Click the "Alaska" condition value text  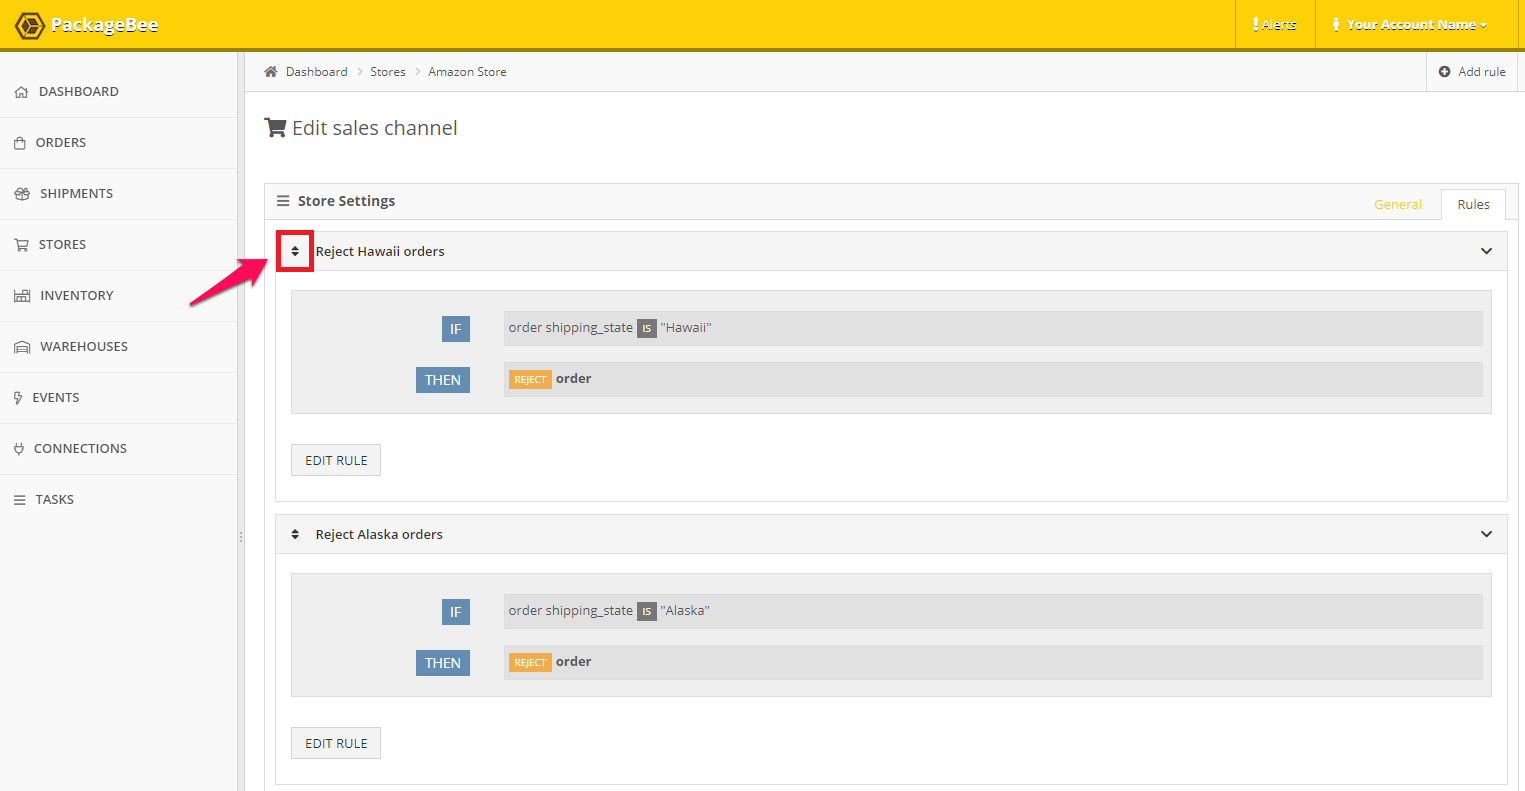click(x=685, y=611)
